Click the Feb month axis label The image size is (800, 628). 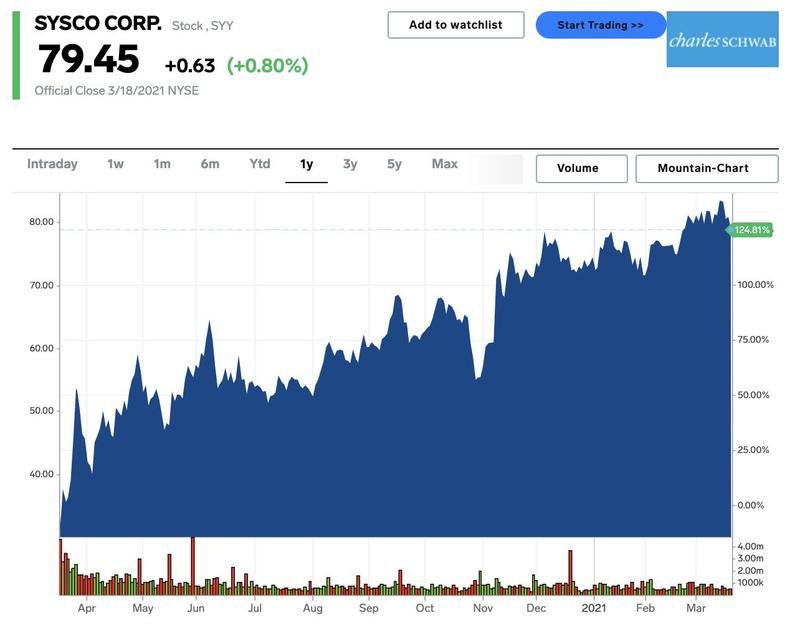click(x=645, y=608)
